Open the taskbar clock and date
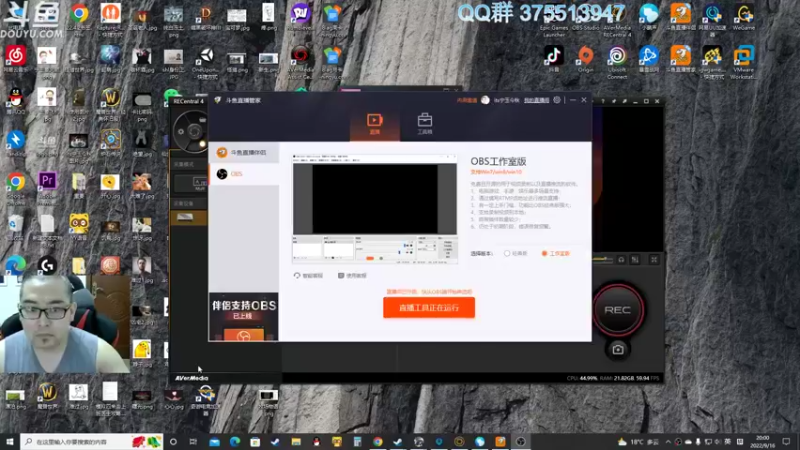Image resolution: width=800 pixels, height=450 pixels. (x=763, y=441)
